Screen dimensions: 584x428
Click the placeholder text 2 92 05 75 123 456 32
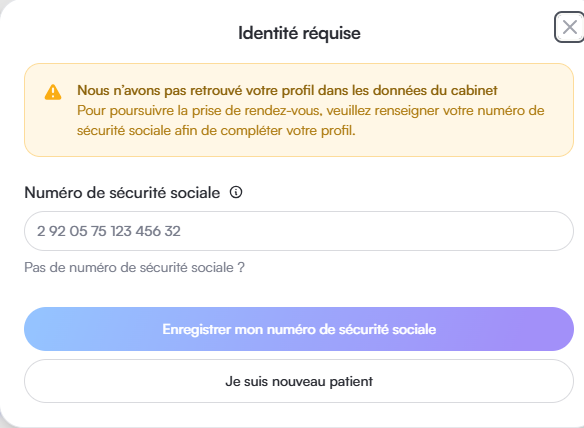pos(109,231)
